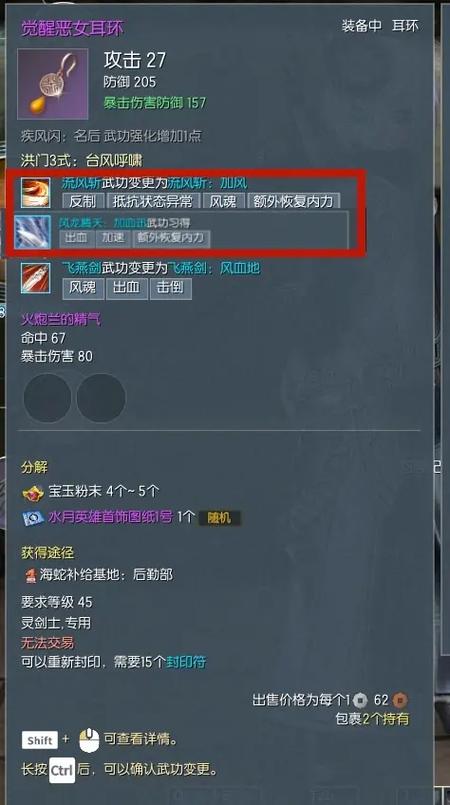This screenshot has height=805, width=450.
Task: Click the 额外恢复内力 tag under 流风斩
Action: click(294, 201)
